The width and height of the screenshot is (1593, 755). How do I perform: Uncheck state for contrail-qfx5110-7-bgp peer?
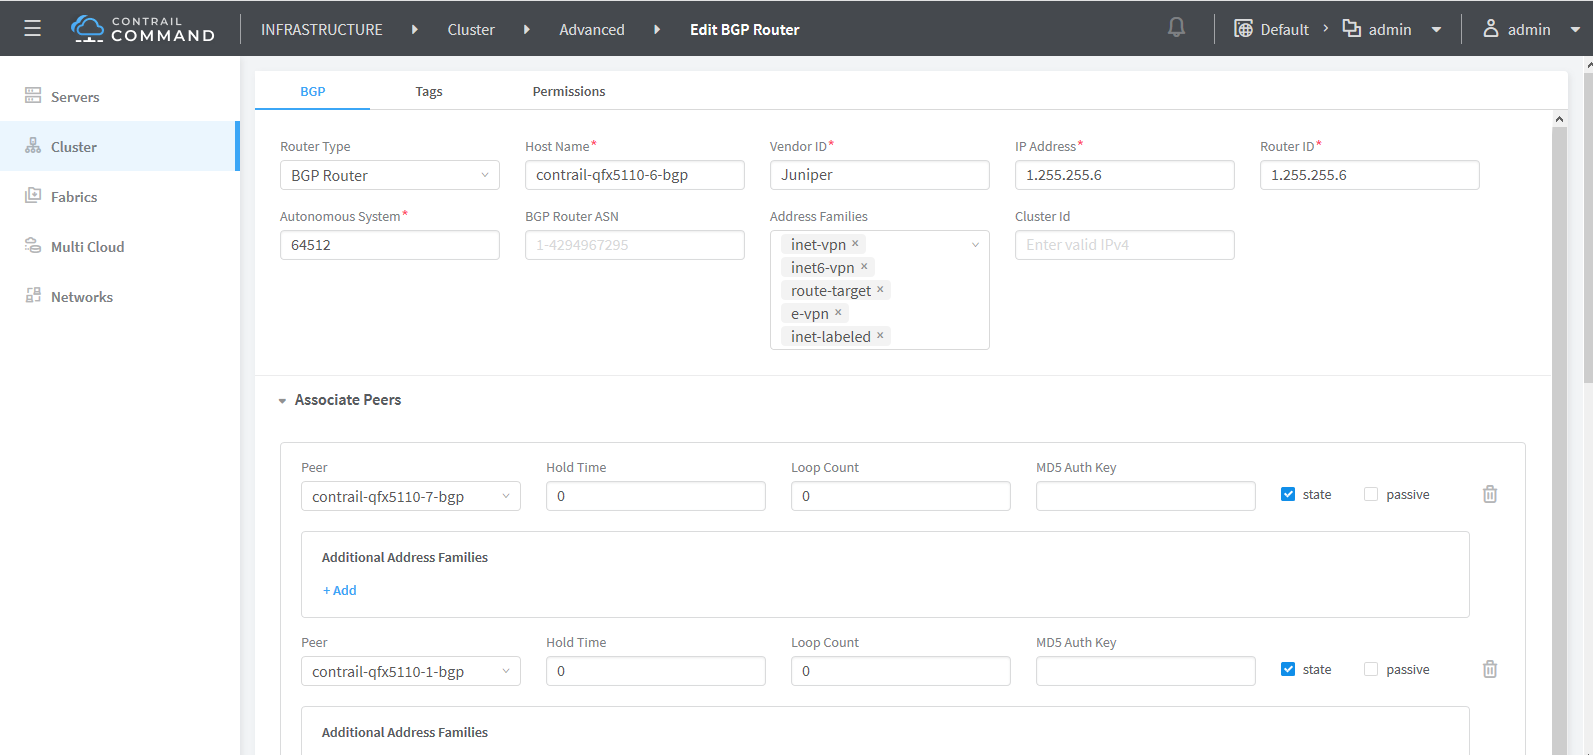point(1288,494)
